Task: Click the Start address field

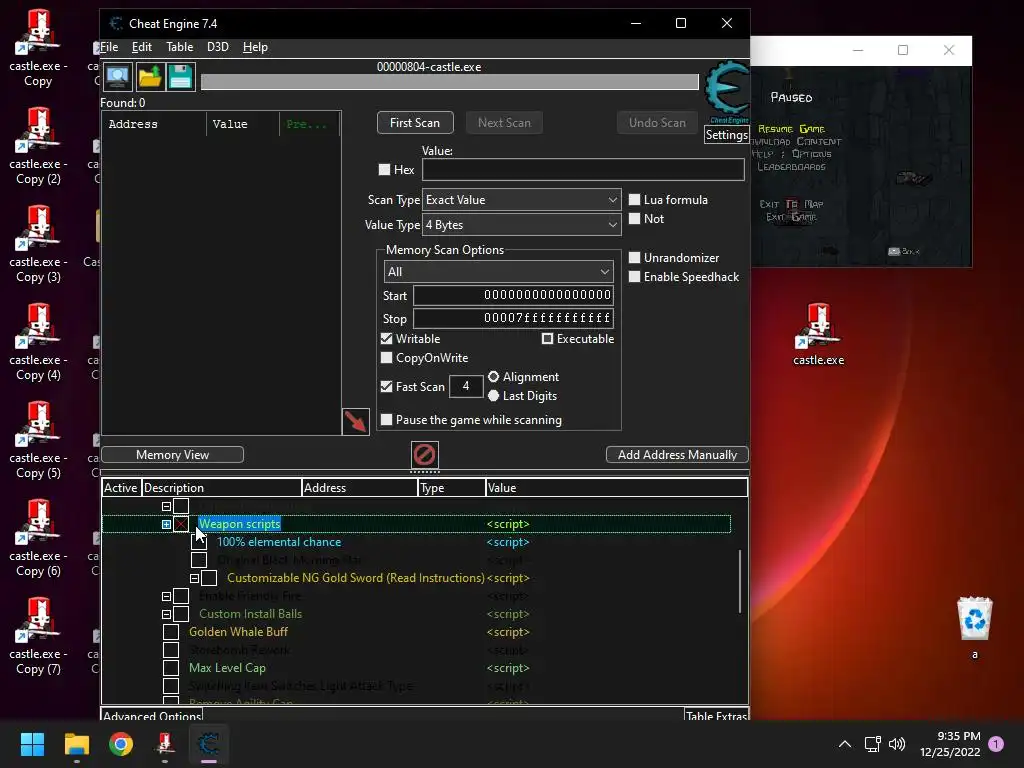Action: (513, 295)
